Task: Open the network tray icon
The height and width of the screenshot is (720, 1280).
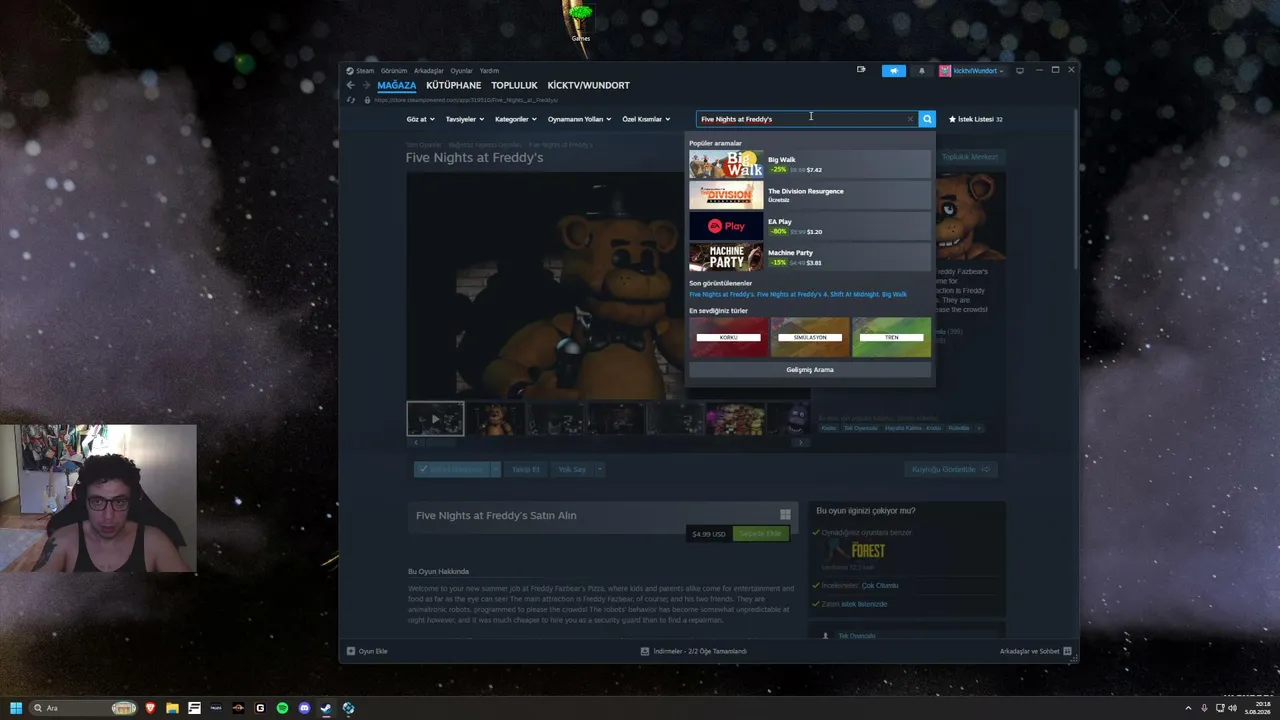Action: [x=1220, y=708]
